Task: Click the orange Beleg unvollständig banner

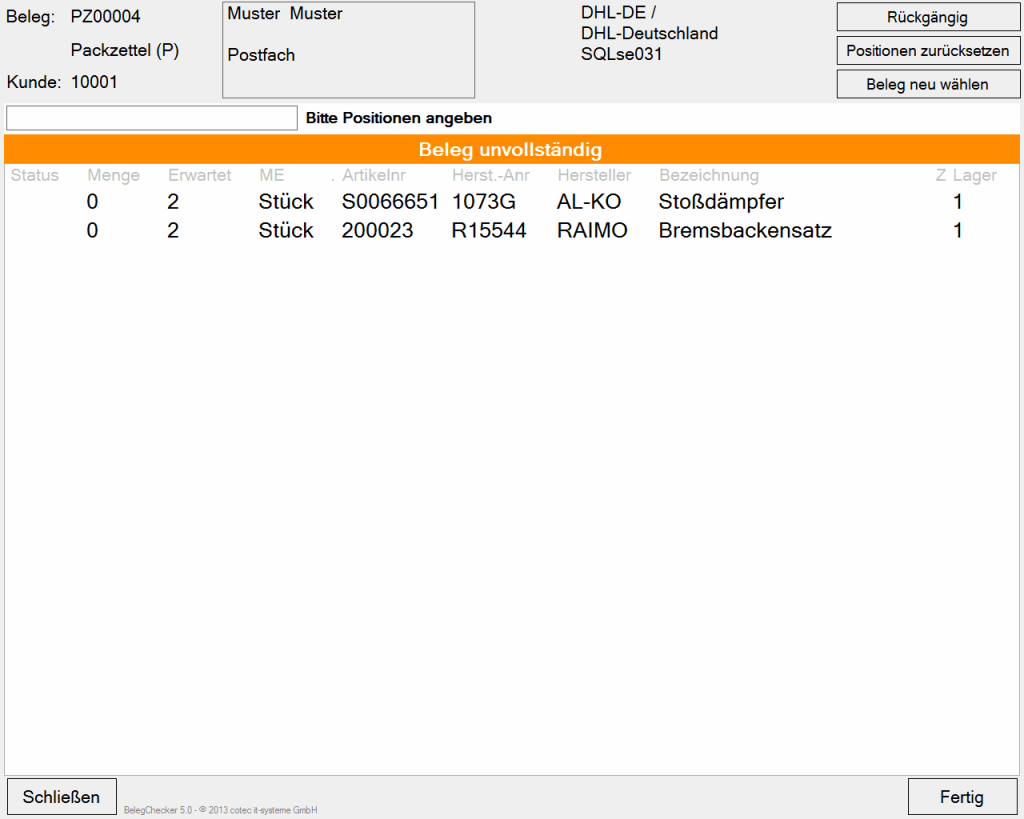Action: pos(511,150)
